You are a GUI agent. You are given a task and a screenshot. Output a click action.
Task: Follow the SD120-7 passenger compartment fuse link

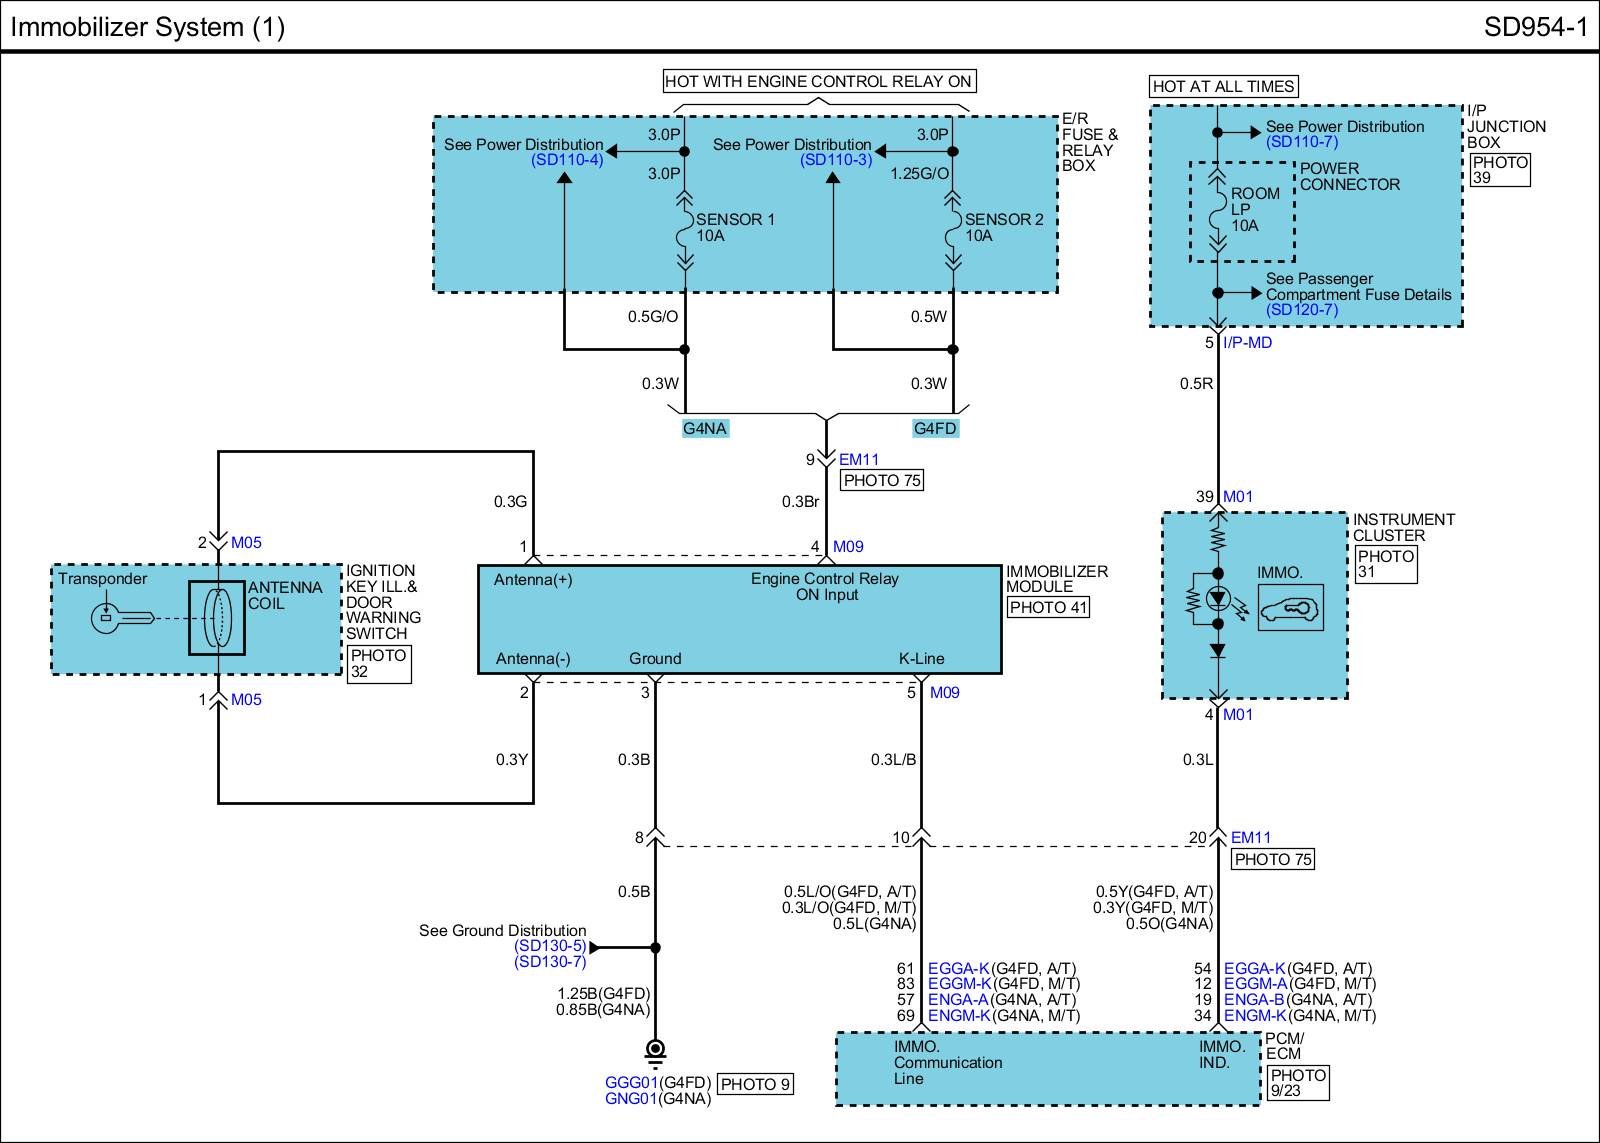tap(1302, 310)
